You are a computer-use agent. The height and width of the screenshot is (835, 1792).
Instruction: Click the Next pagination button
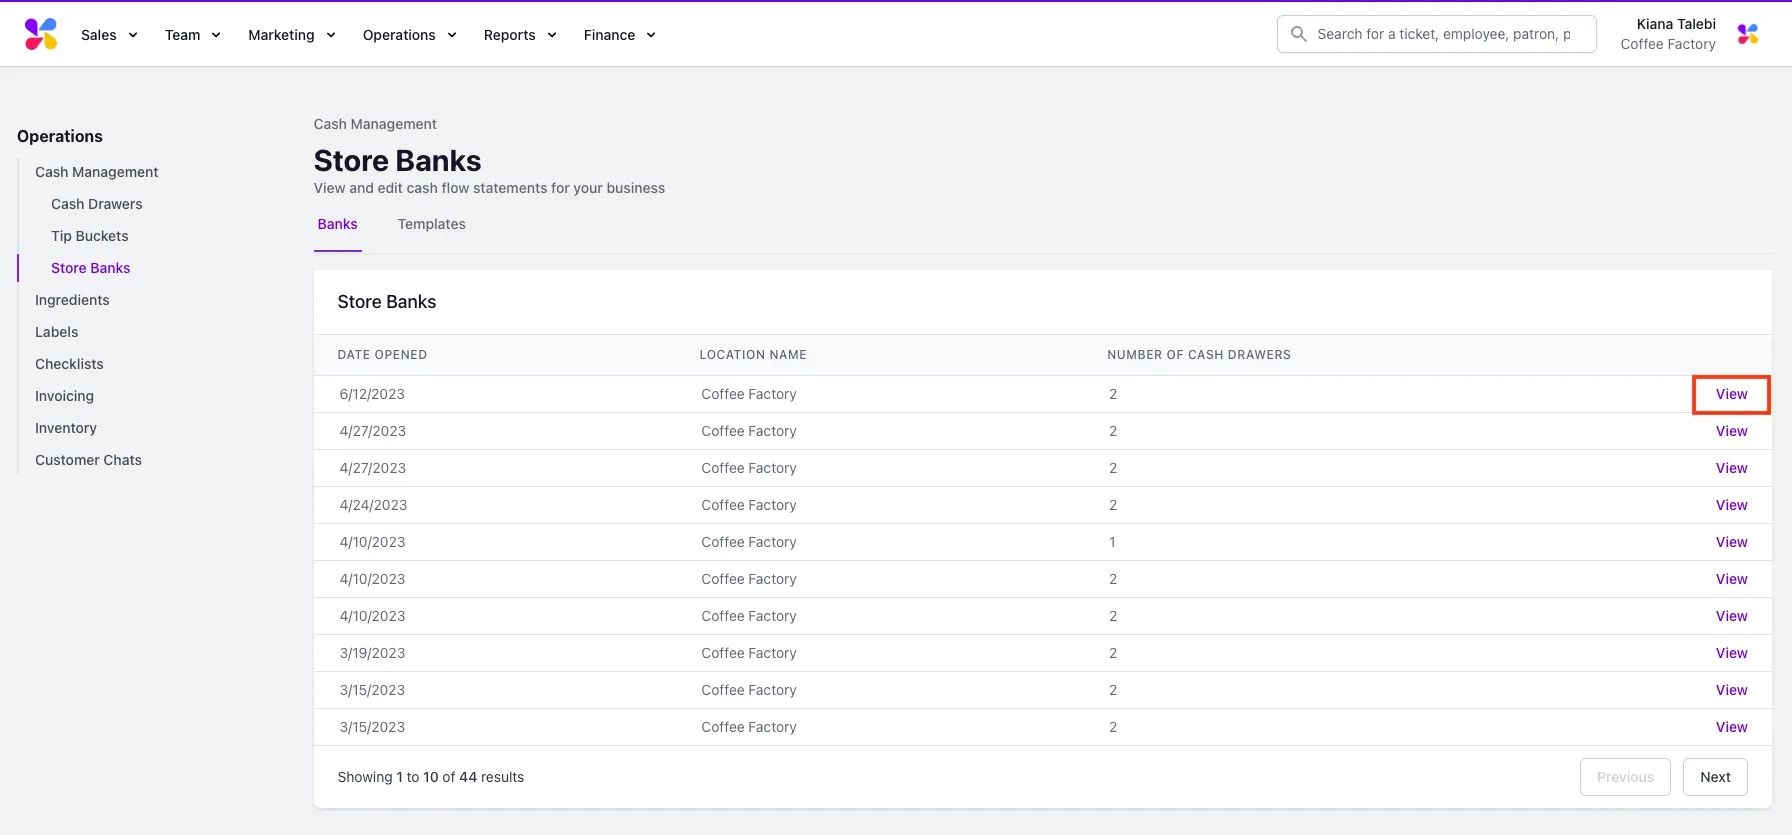1715,777
